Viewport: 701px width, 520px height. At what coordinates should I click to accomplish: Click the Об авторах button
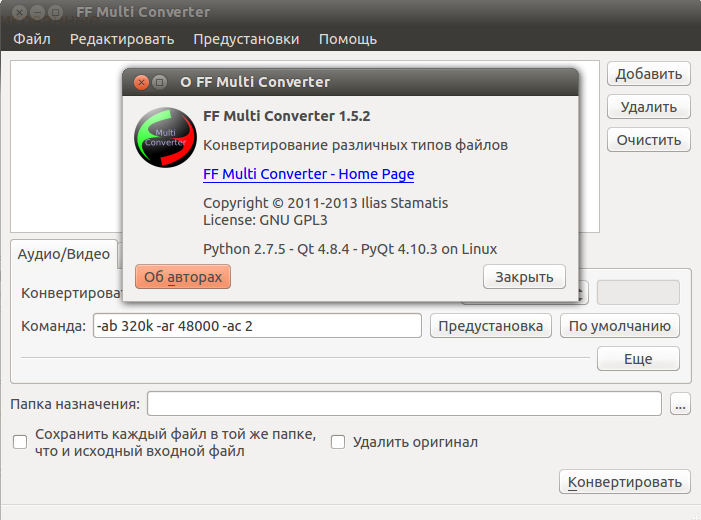[x=182, y=277]
